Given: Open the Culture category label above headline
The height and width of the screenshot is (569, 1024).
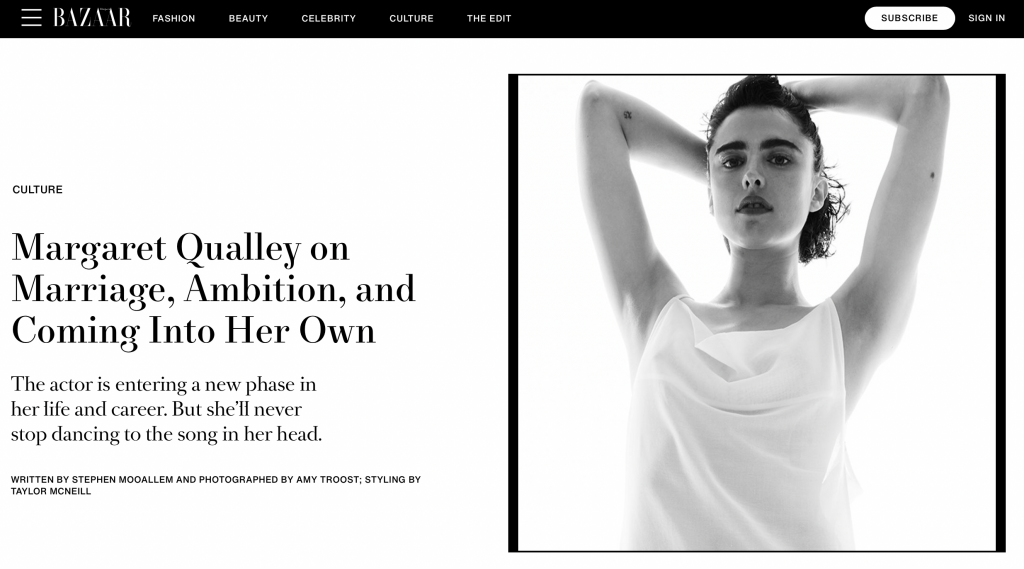Looking at the screenshot, I should pyautogui.click(x=37, y=189).
